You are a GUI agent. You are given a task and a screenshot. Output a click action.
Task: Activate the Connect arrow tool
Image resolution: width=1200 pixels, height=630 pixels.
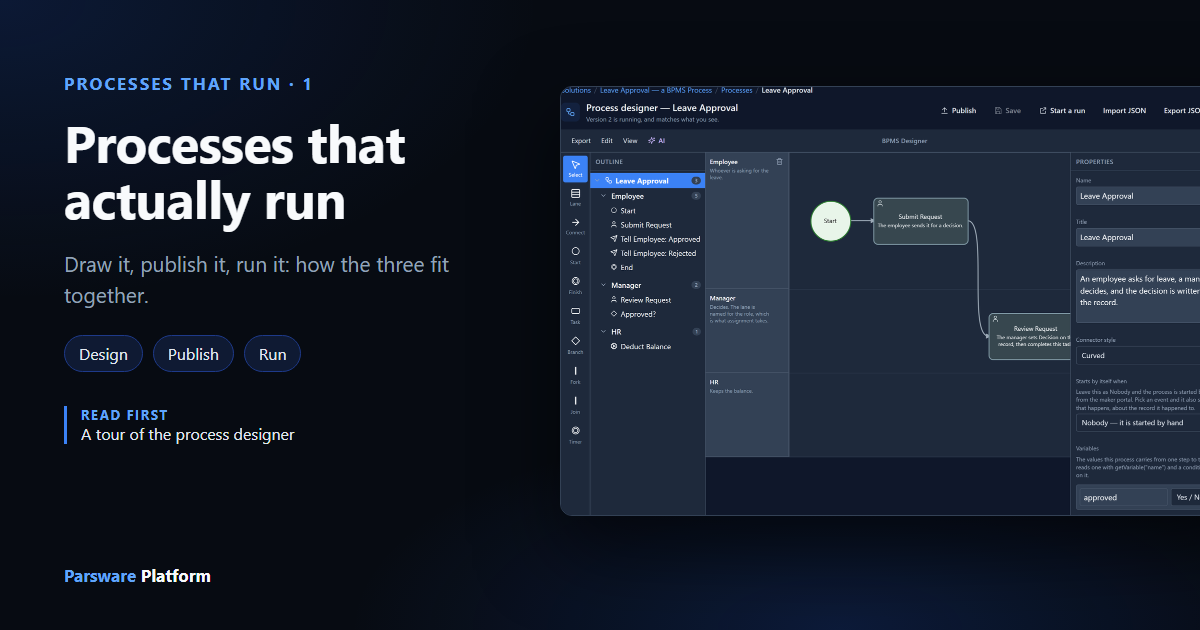click(575, 226)
